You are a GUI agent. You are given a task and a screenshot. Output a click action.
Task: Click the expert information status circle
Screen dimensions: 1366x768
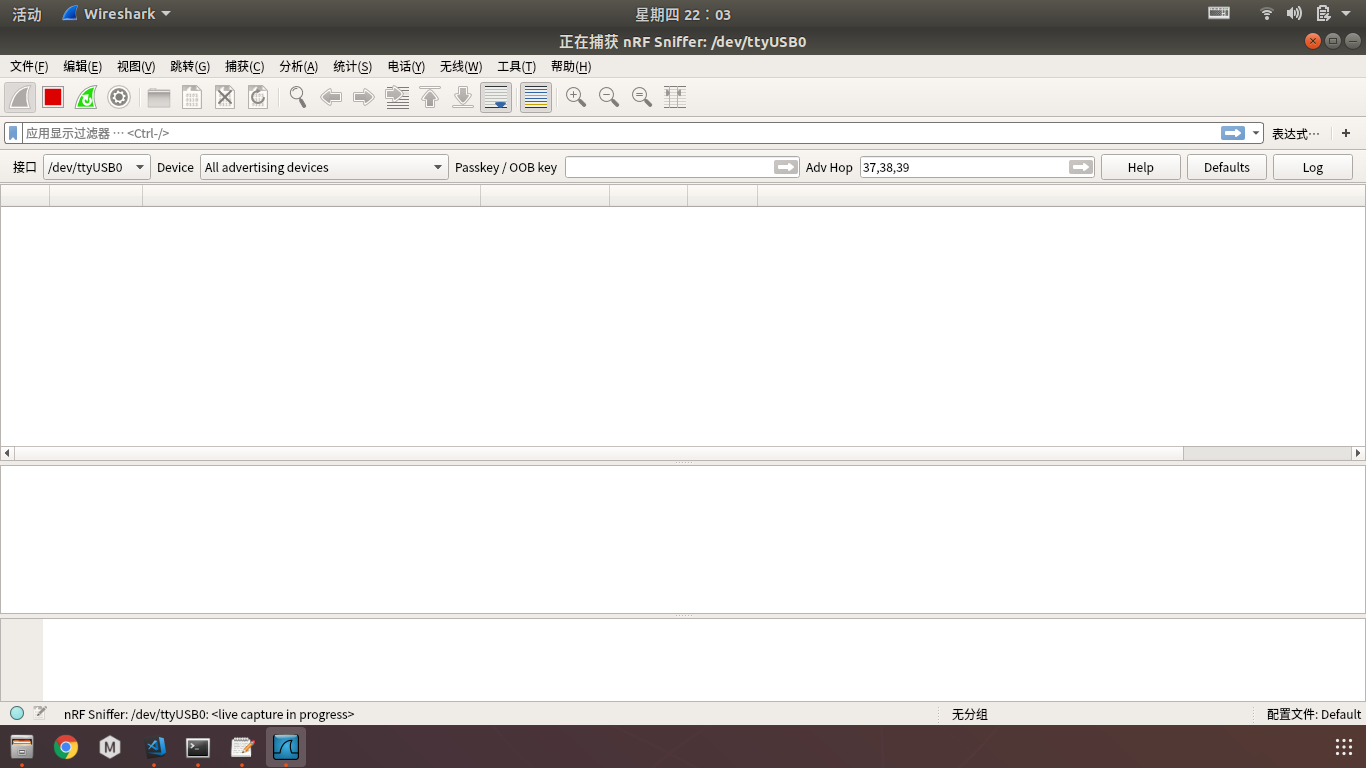point(17,713)
